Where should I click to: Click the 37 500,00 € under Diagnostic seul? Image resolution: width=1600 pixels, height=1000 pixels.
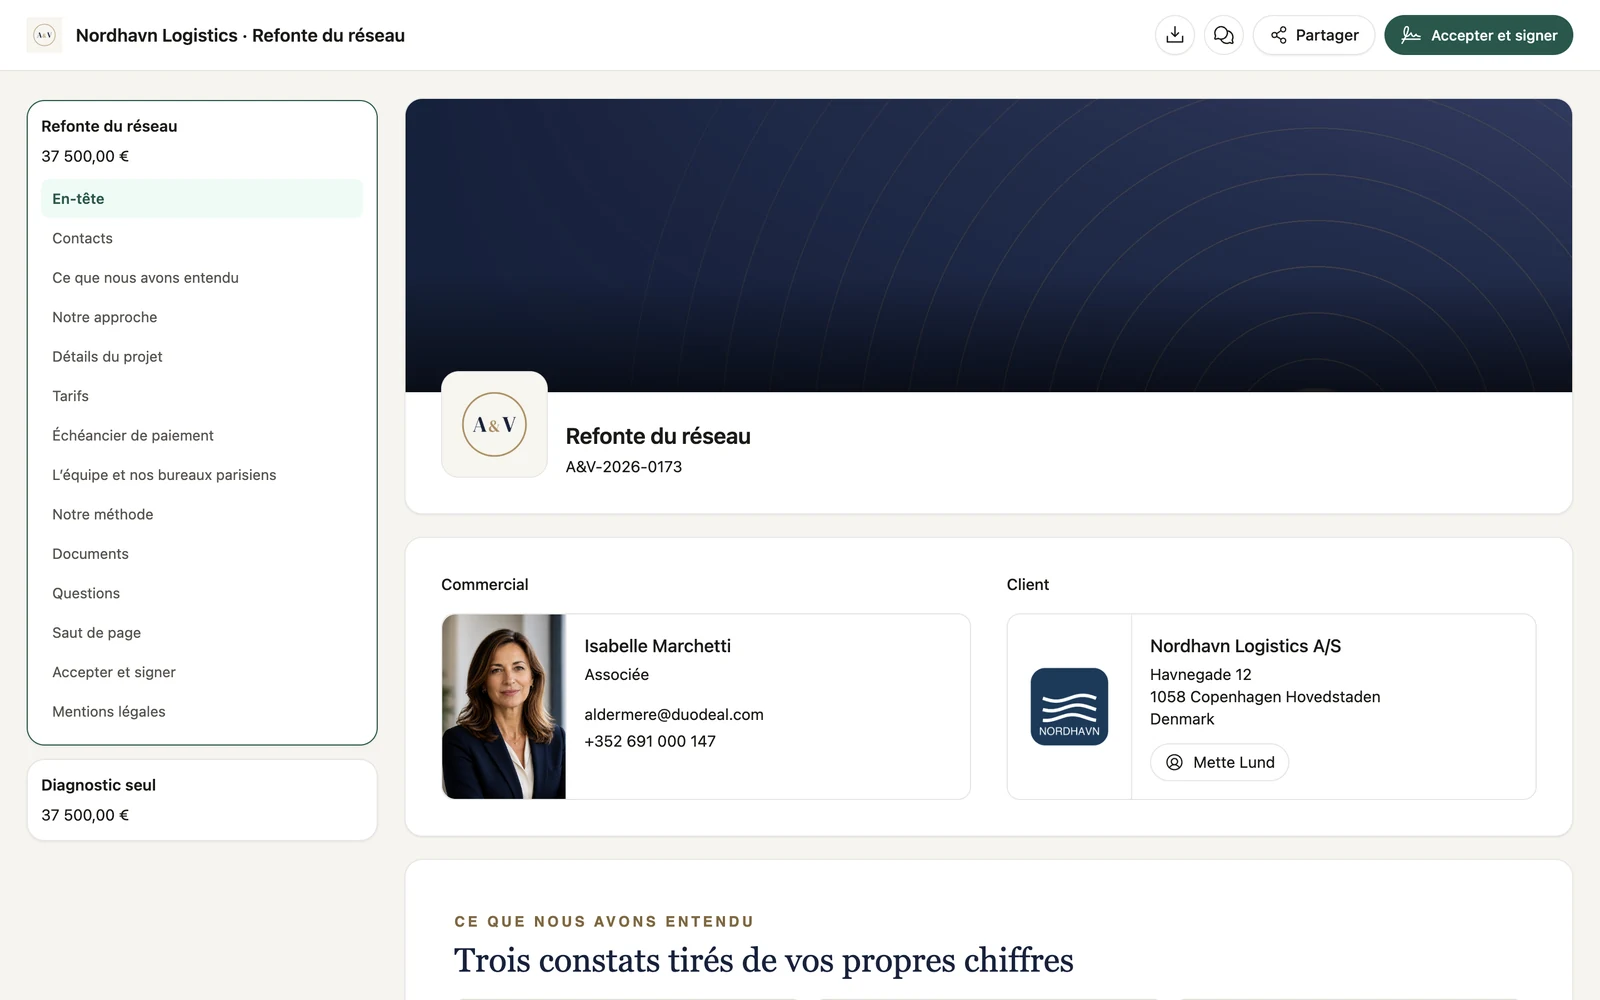[85, 815]
